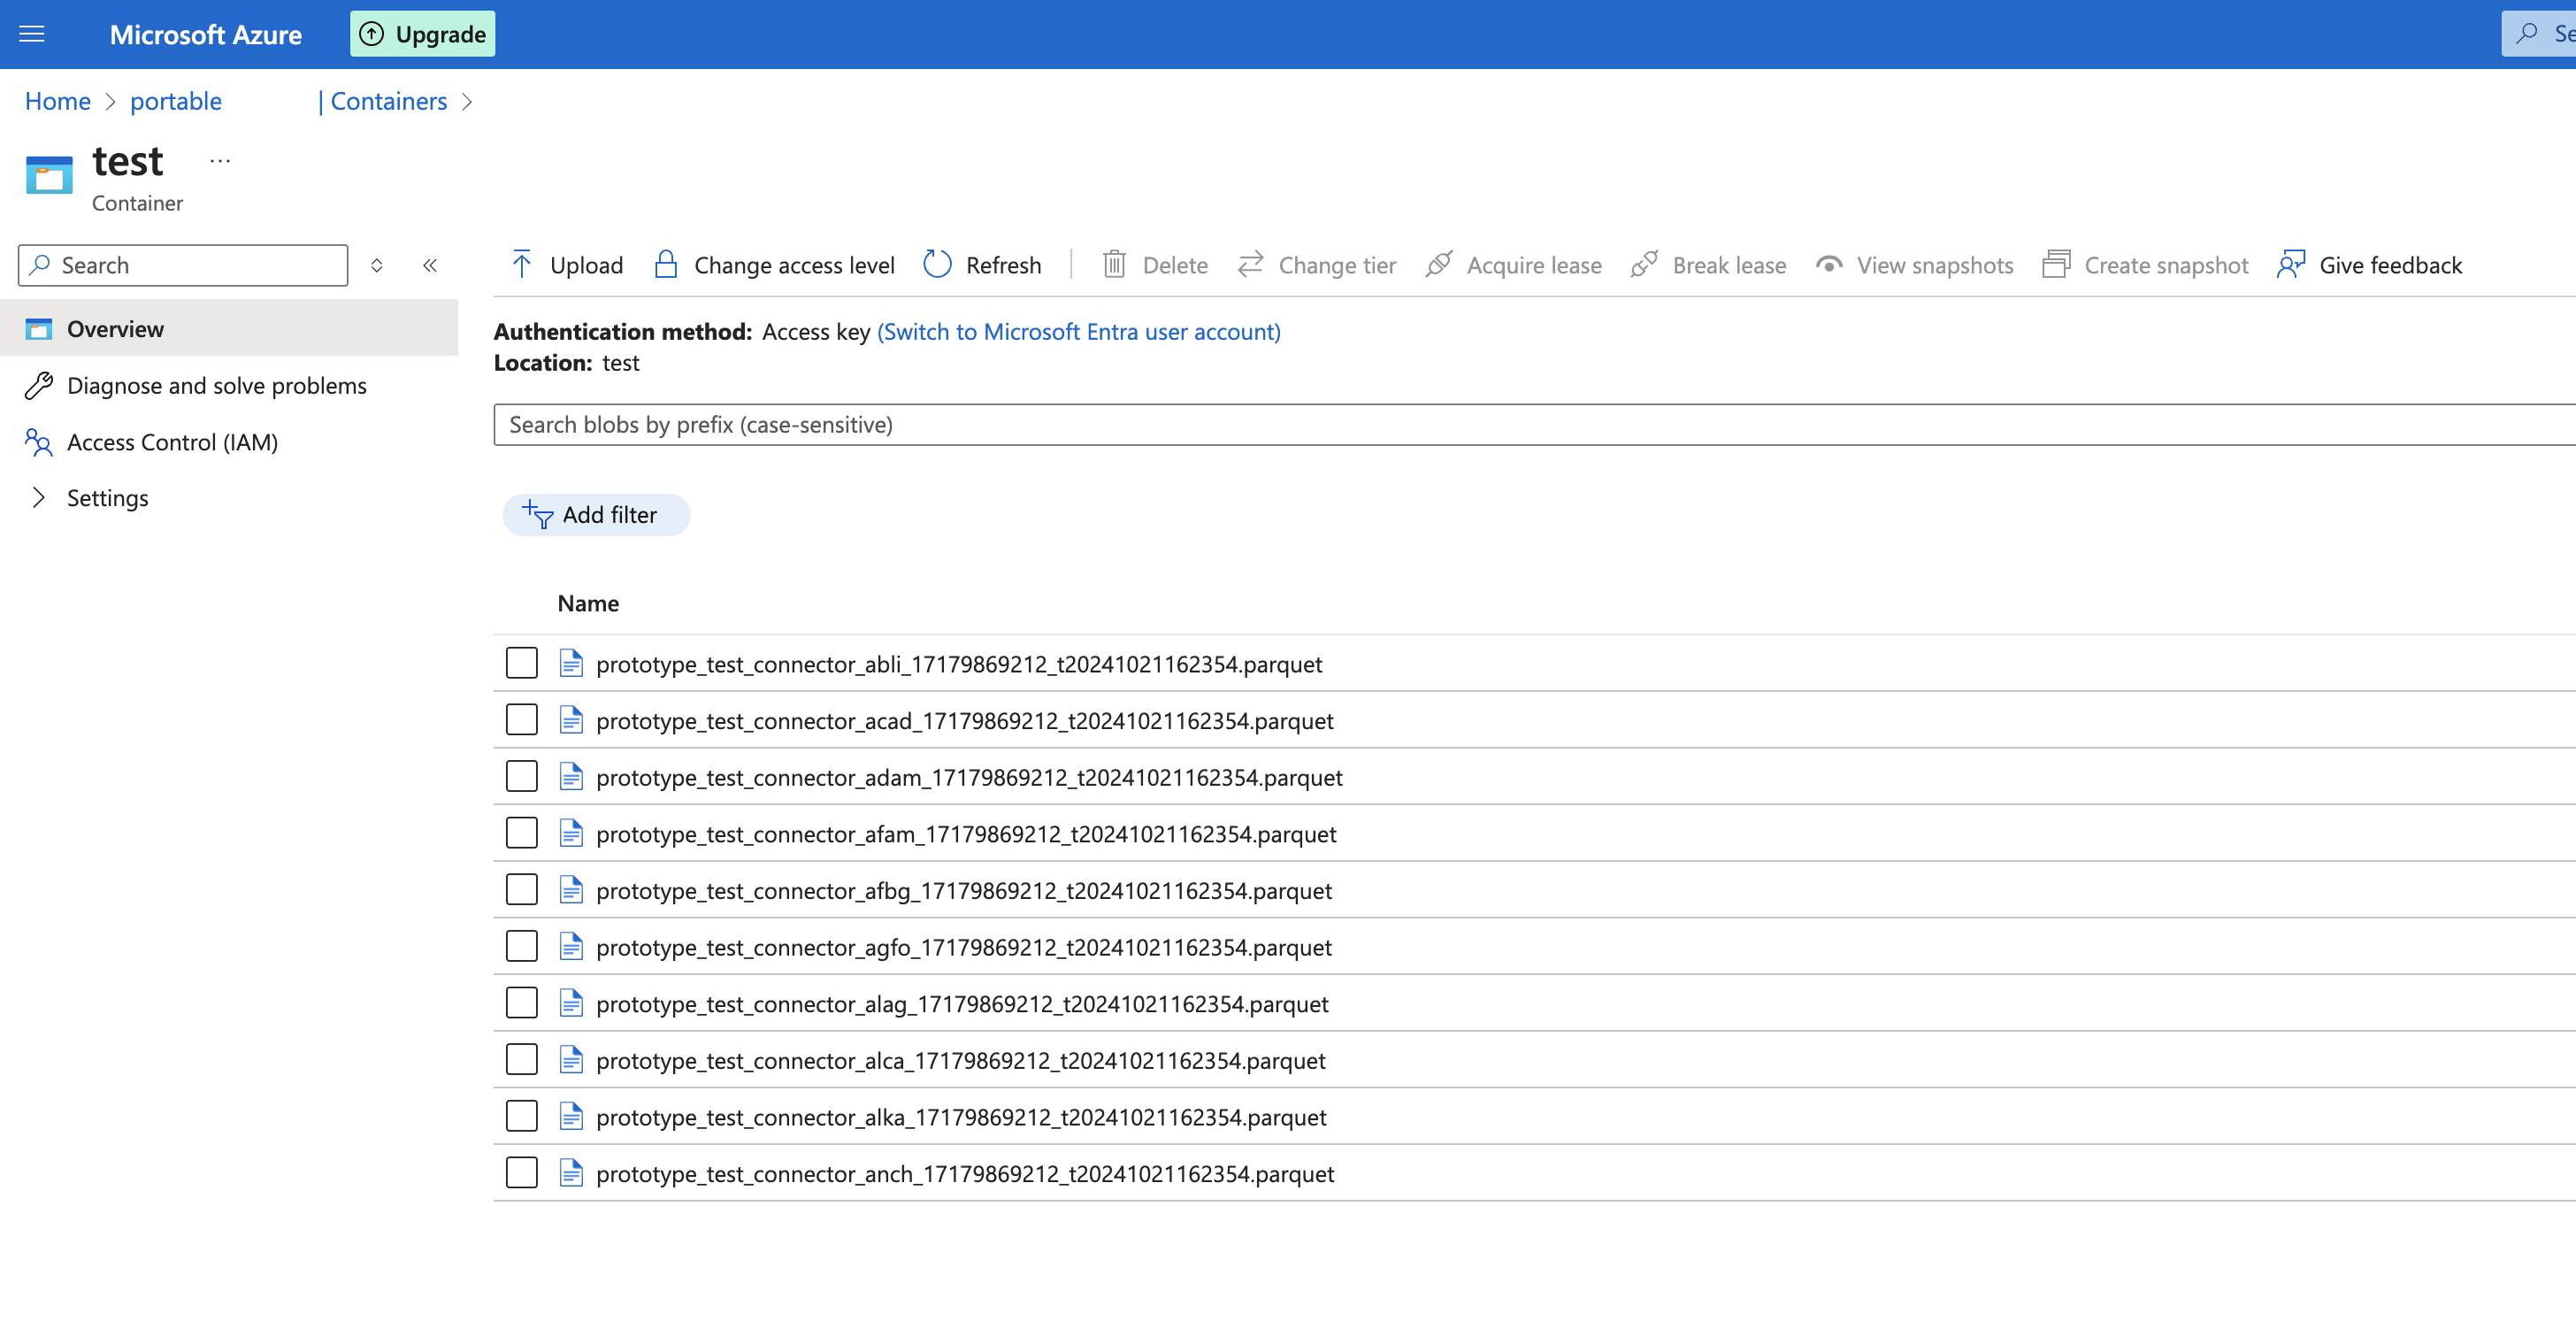Open the container ellipsis menu next to test

[219, 161]
